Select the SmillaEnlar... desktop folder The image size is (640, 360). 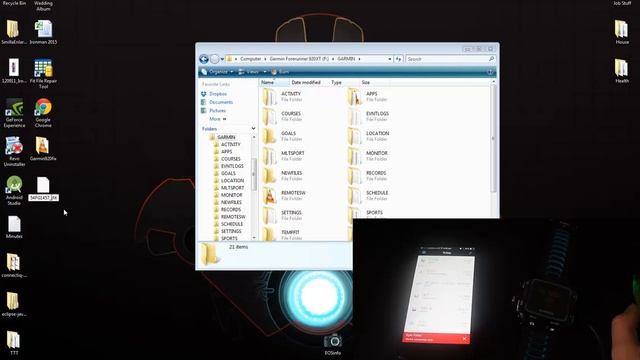coord(14,32)
